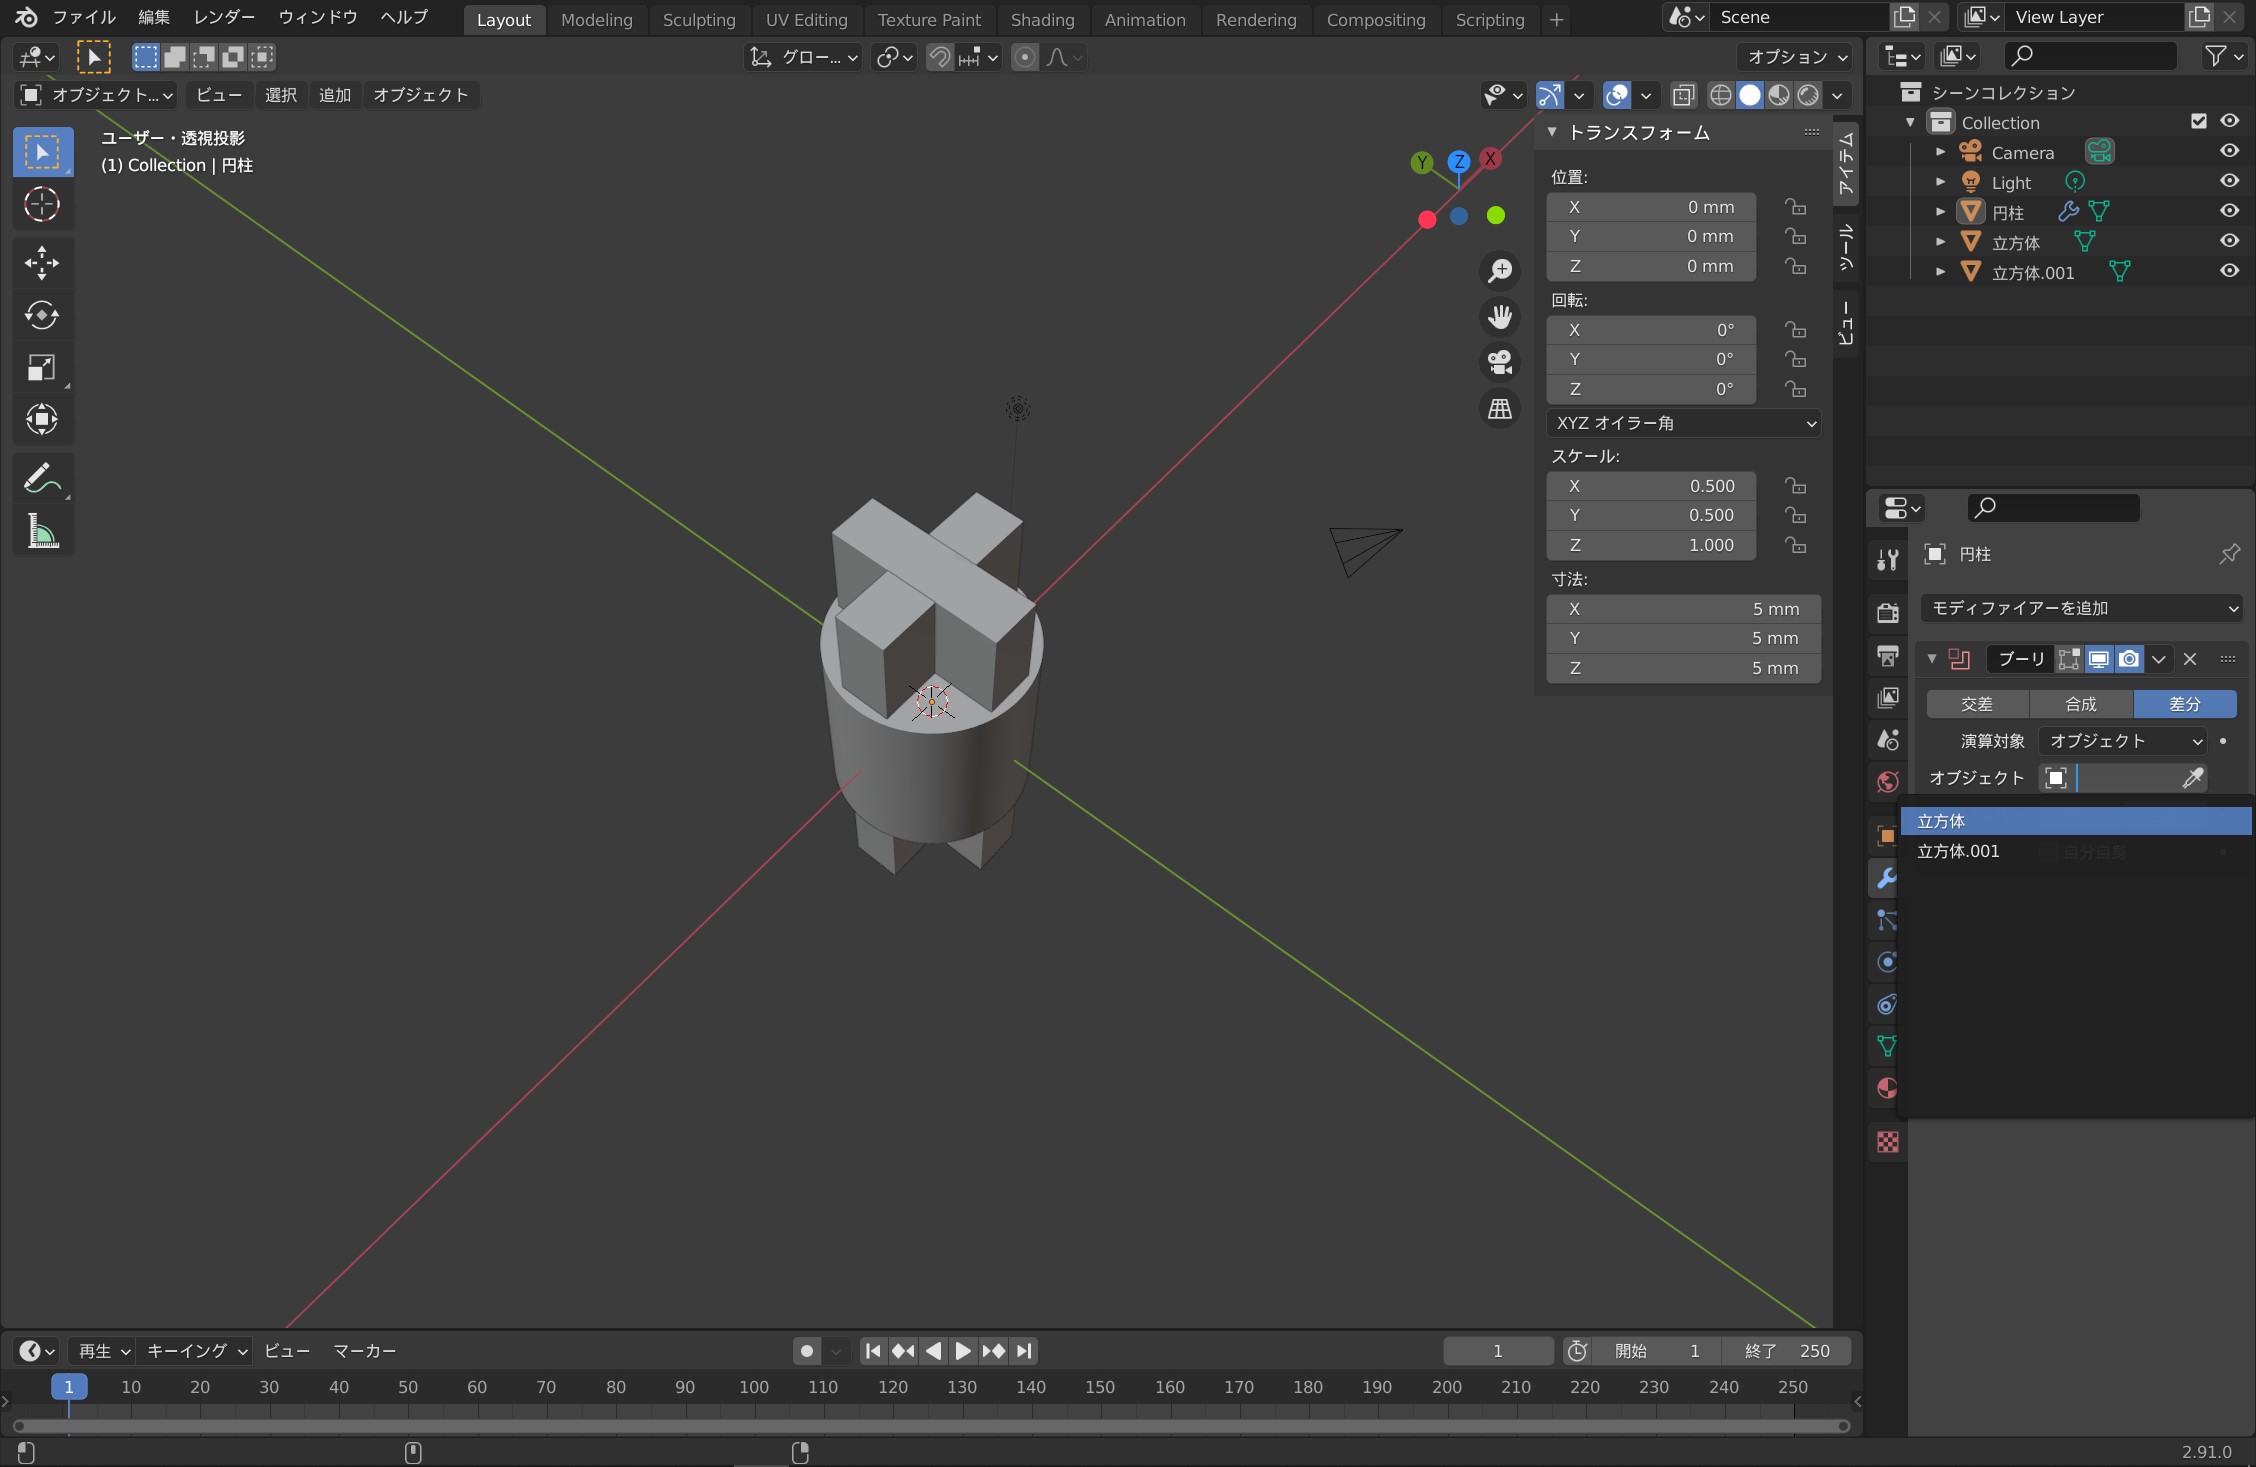Hide 立方体.001 in outliner
Viewport: 2256px width, 1467px height.
2229,271
